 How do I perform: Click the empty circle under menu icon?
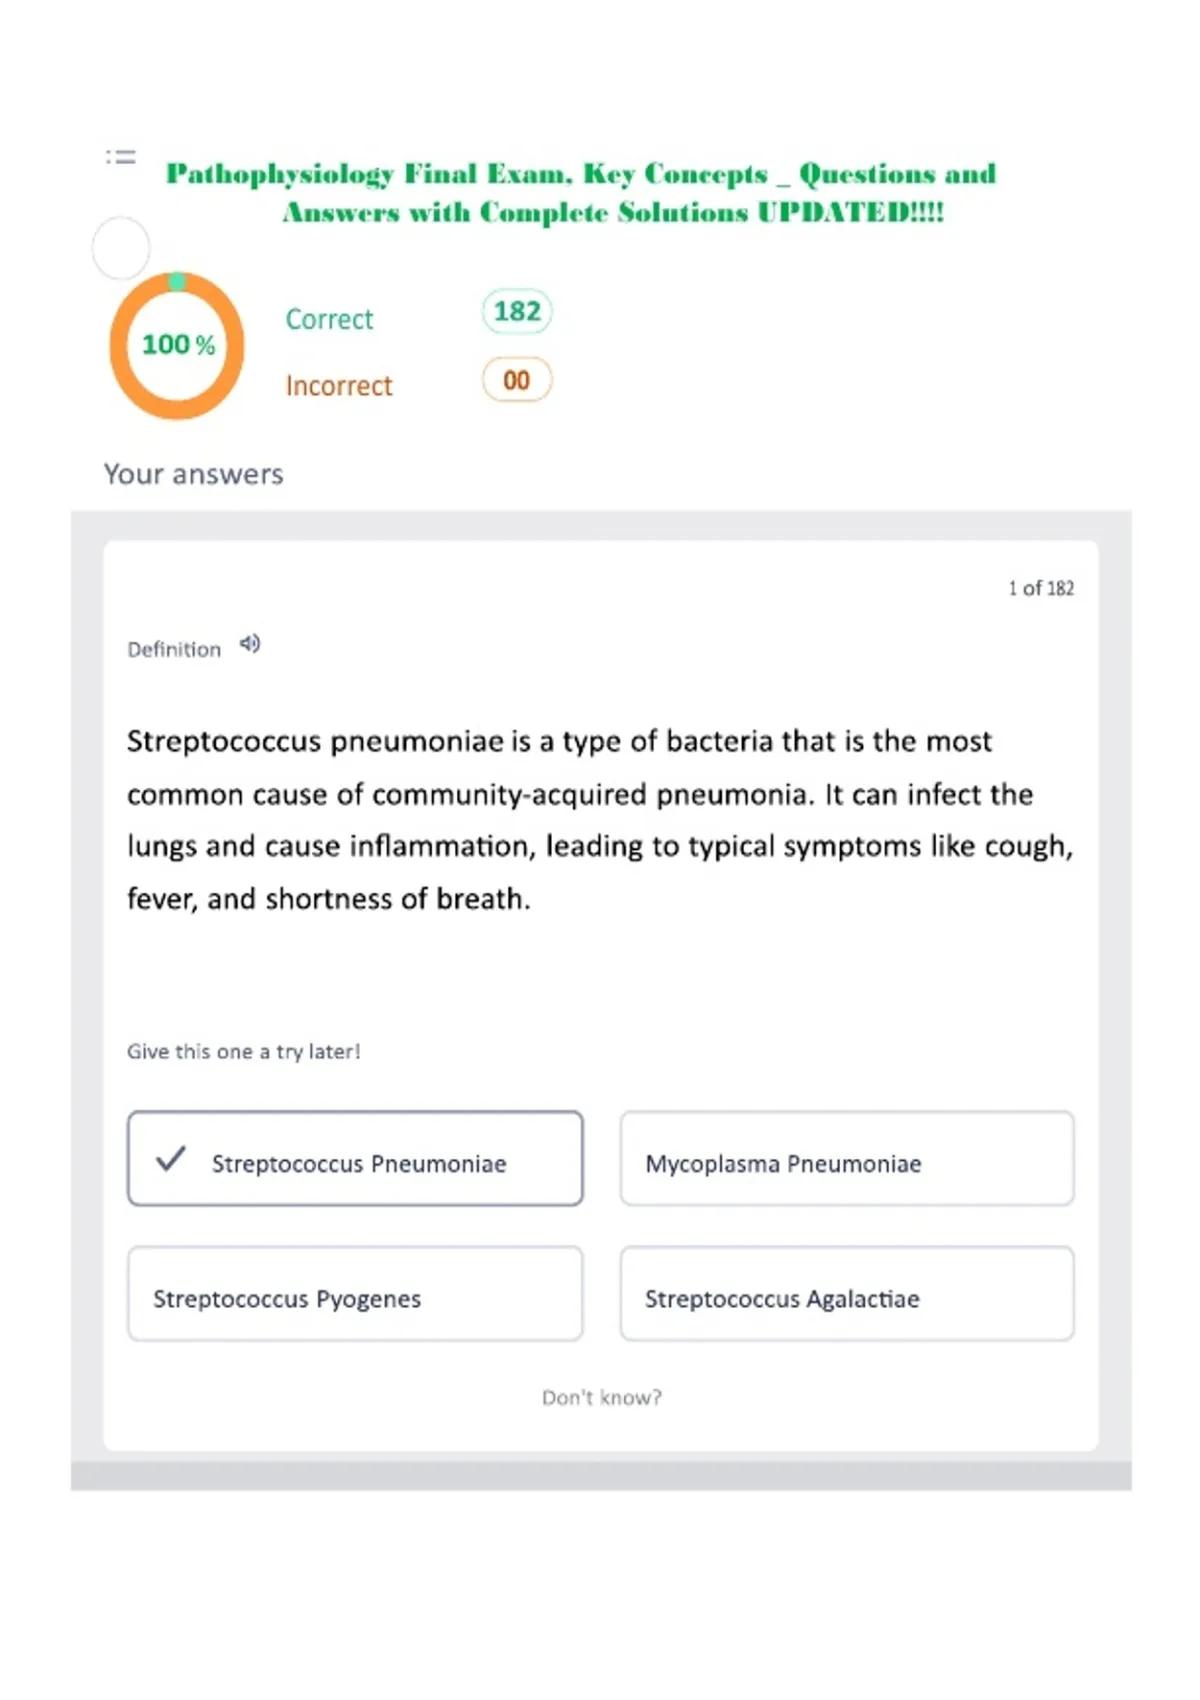tap(121, 248)
